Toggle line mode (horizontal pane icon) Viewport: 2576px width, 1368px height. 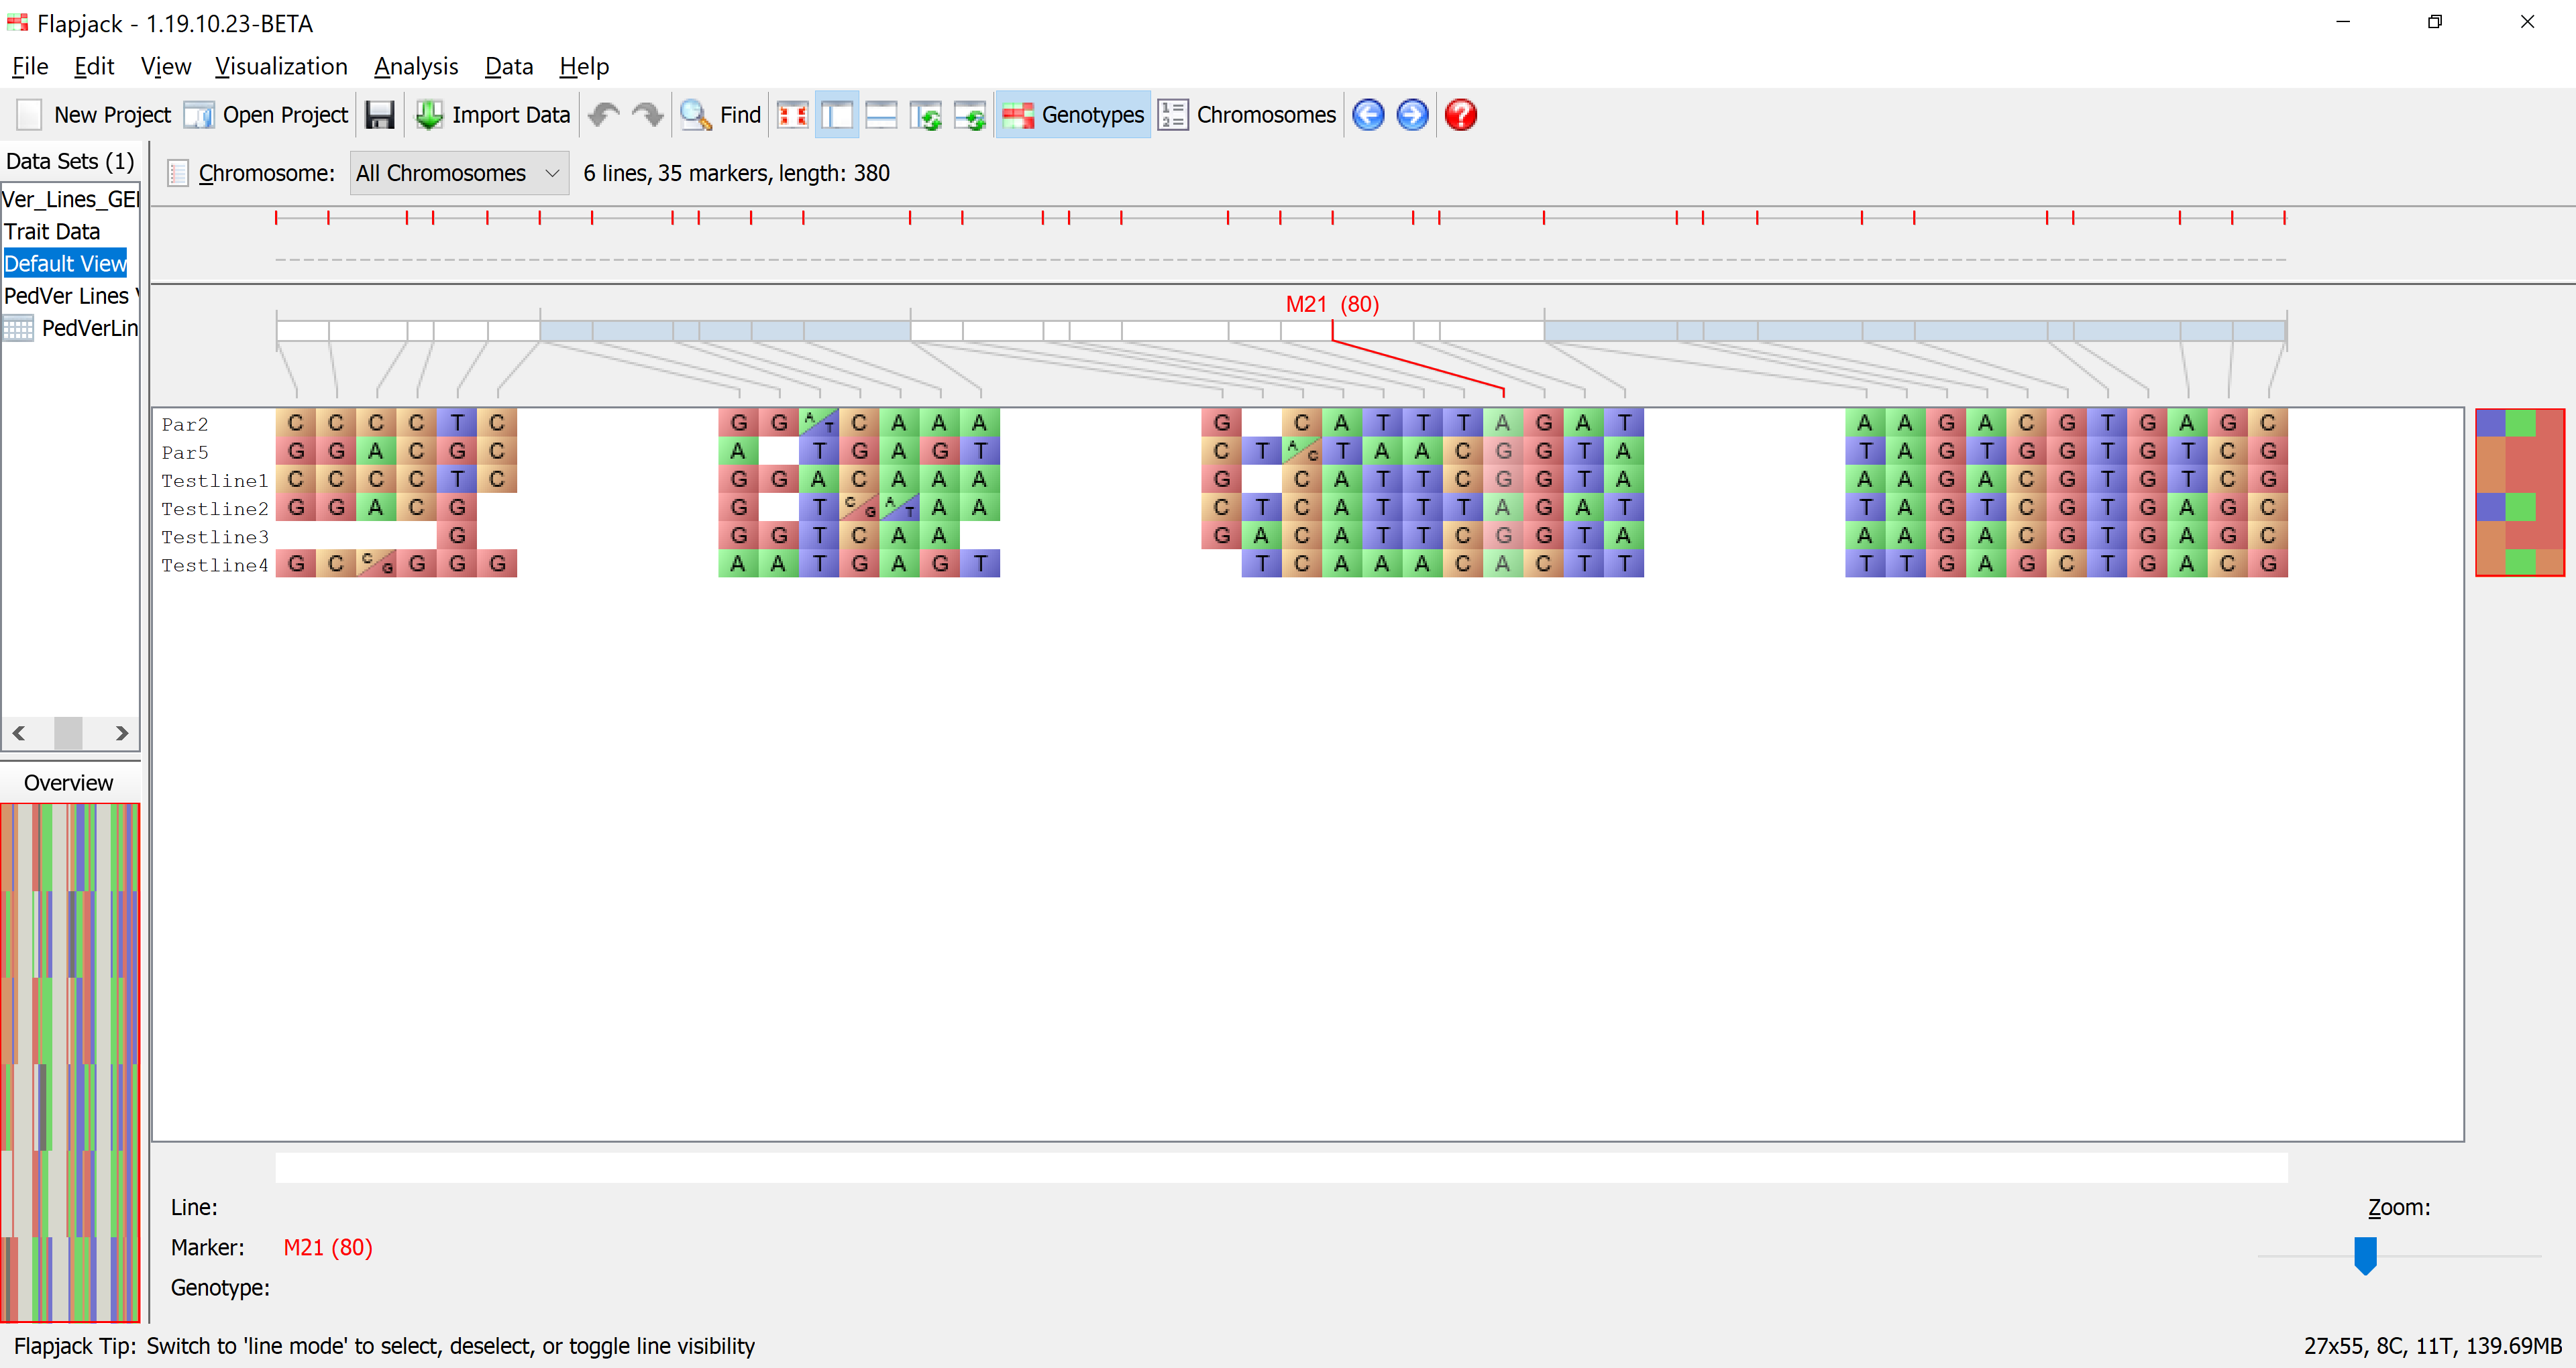(x=881, y=115)
